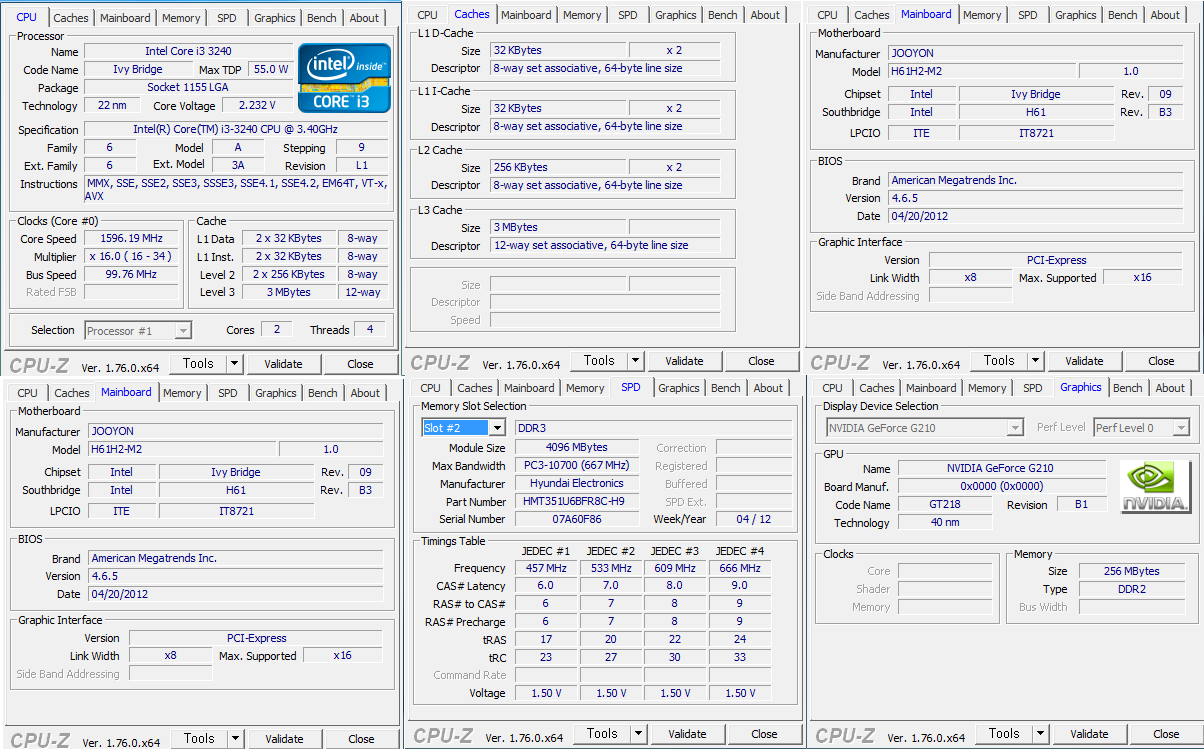
Task: Select Mainboard tab in the SPD window
Action: click(x=529, y=388)
